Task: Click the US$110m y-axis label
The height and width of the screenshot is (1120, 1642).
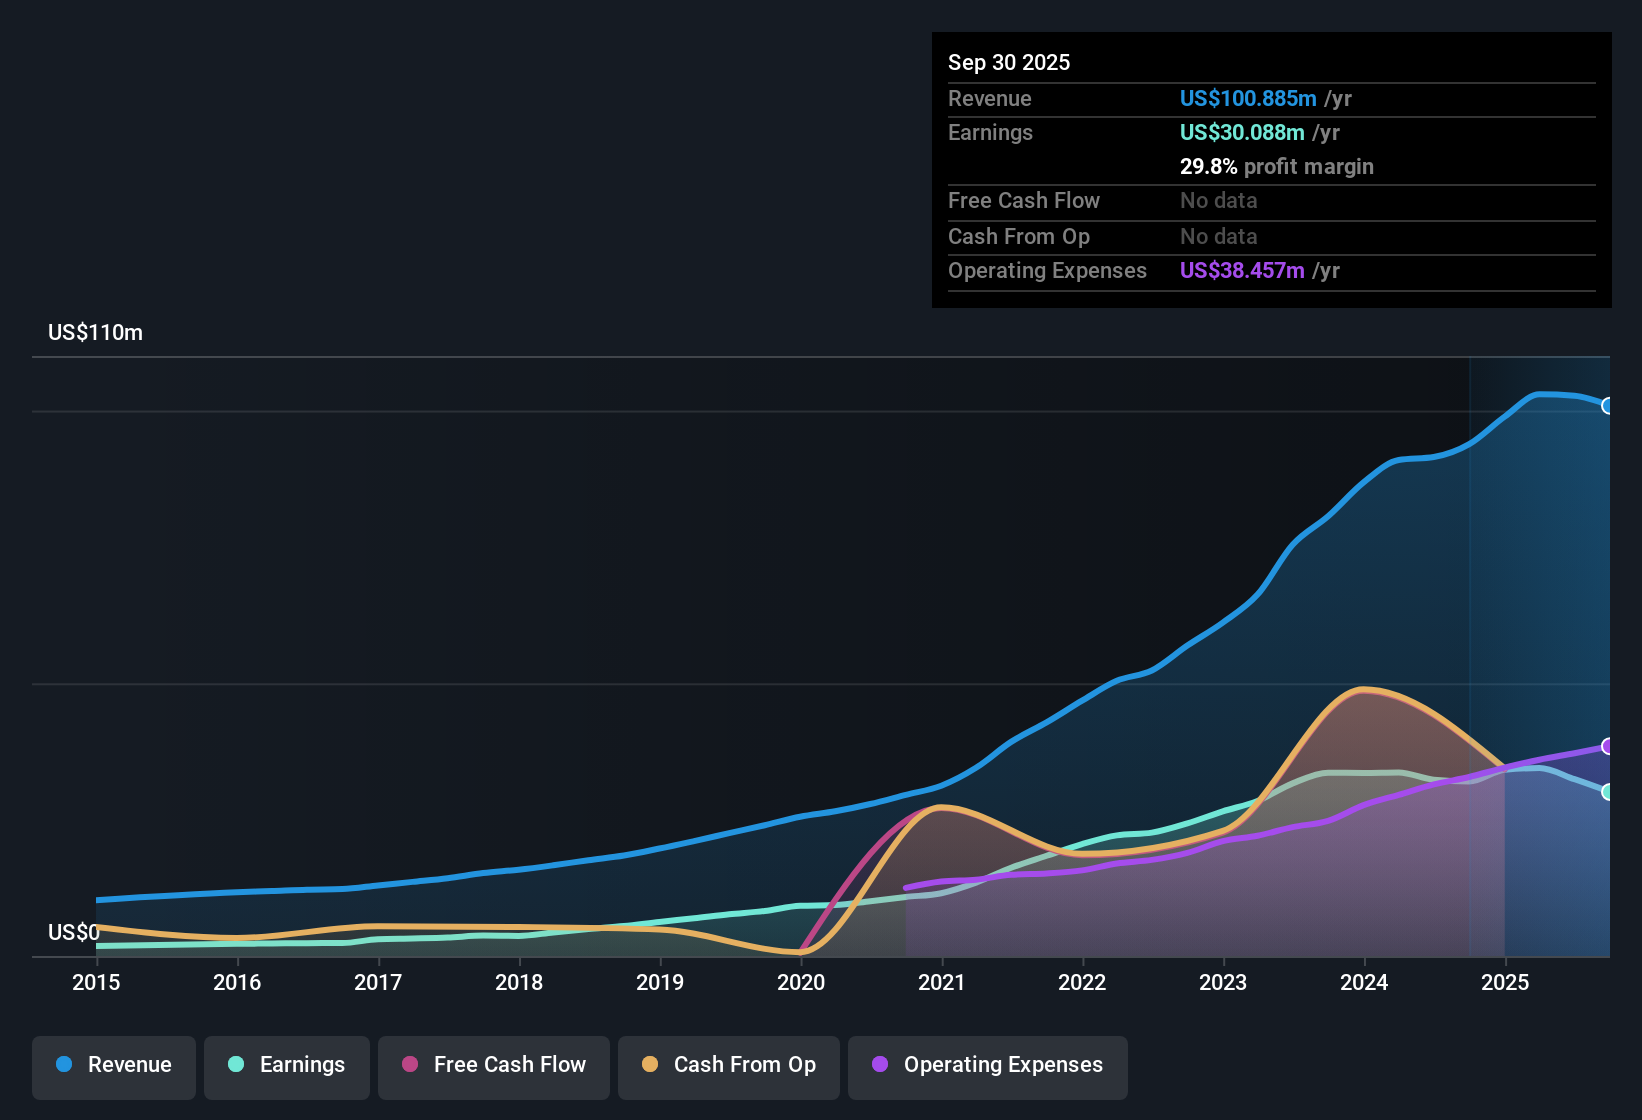Action: click(x=96, y=333)
